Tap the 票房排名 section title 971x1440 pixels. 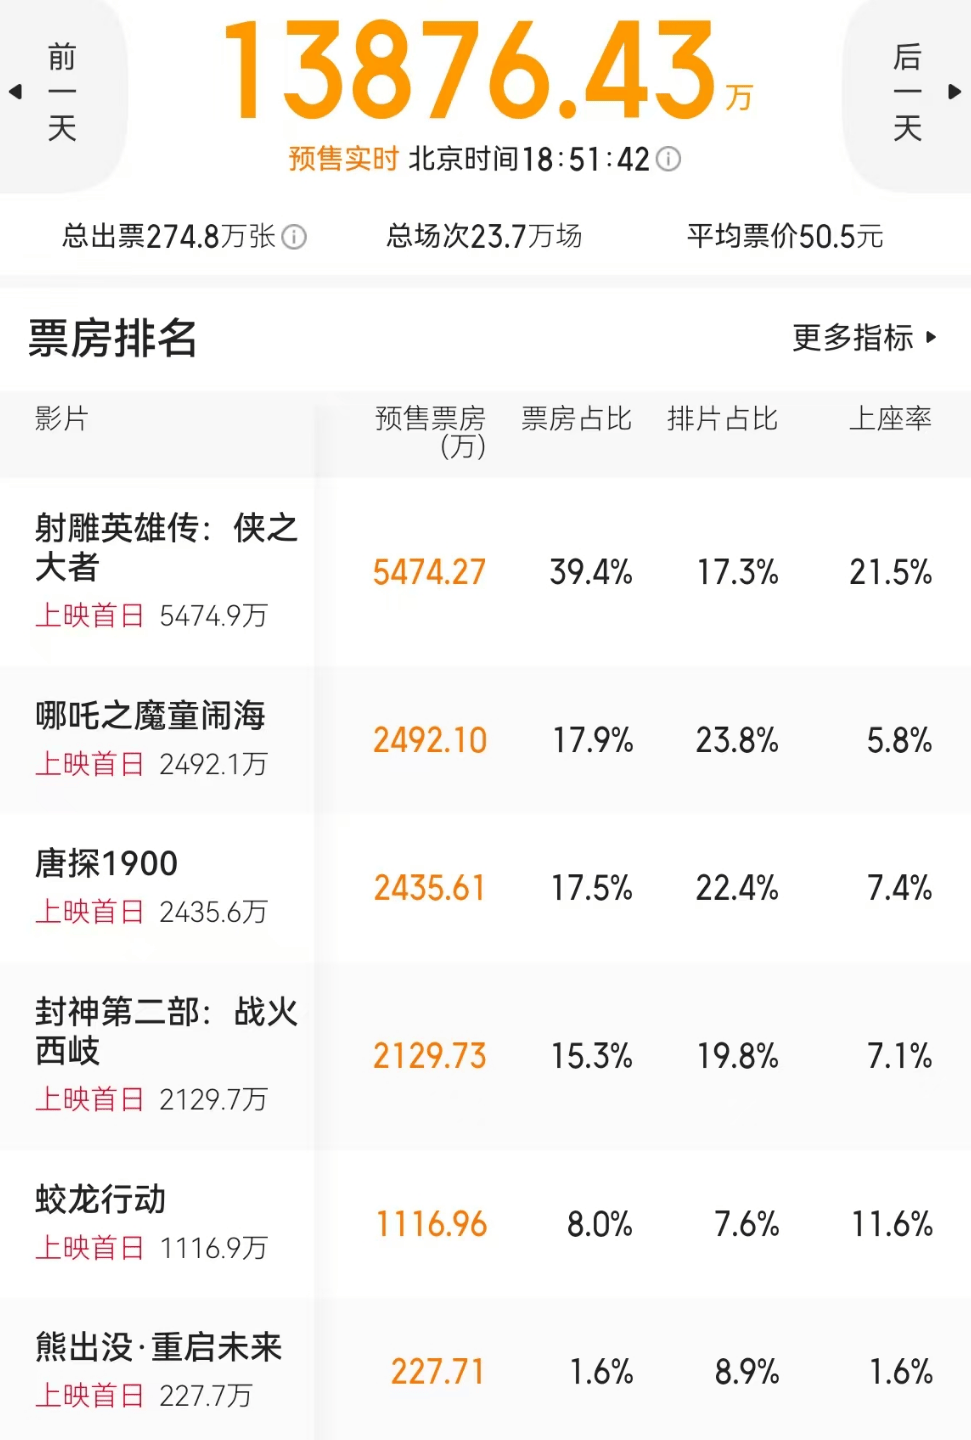[112, 338]
